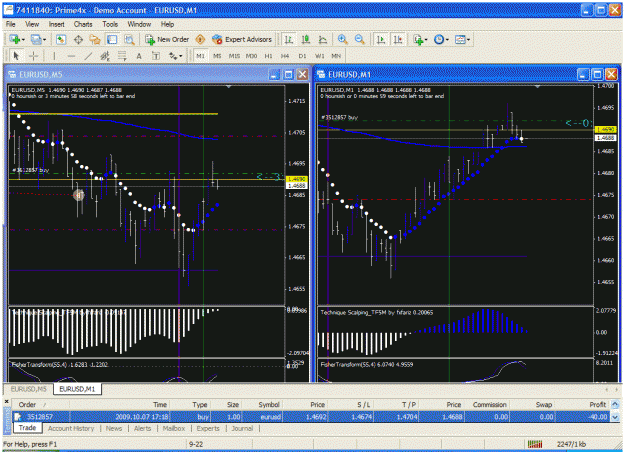Show the Data Window crosshair-circle icon
Viewport: 625px width, 452px height.
(x=78, y=39)
